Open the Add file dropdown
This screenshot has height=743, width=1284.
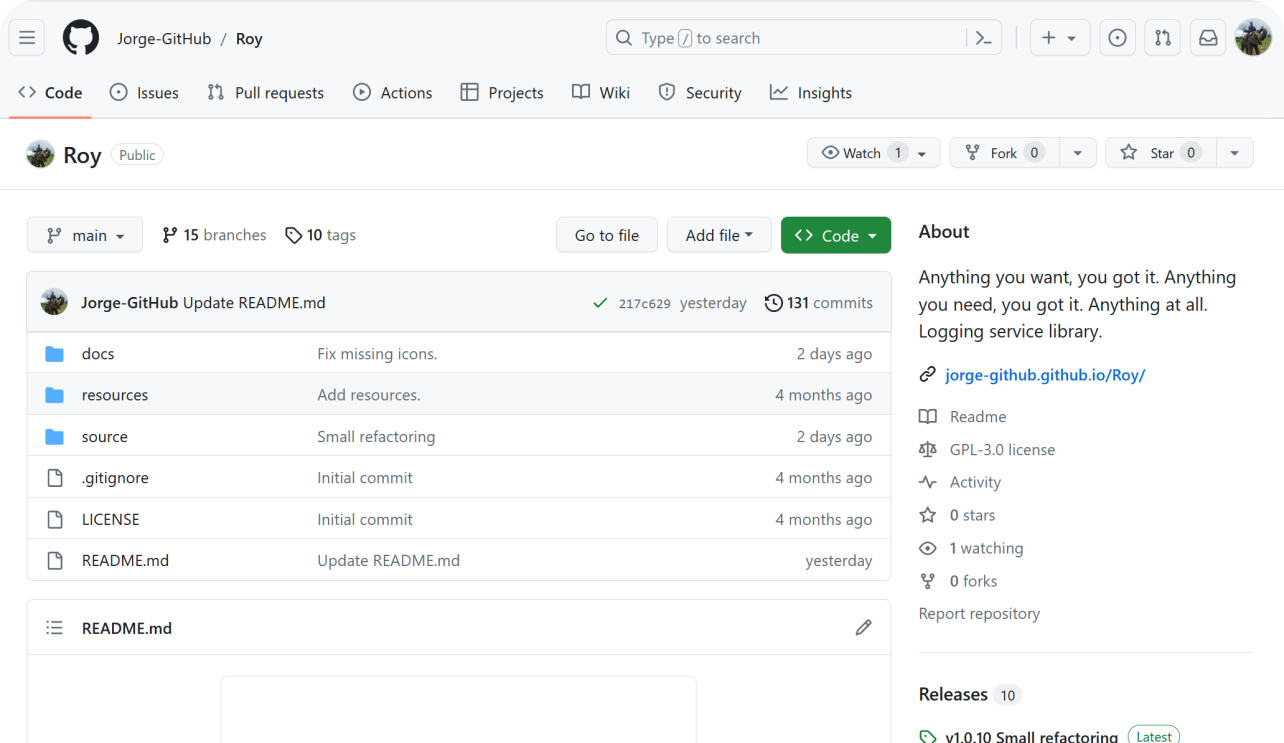pyautogui.click(x=719, y=235)
